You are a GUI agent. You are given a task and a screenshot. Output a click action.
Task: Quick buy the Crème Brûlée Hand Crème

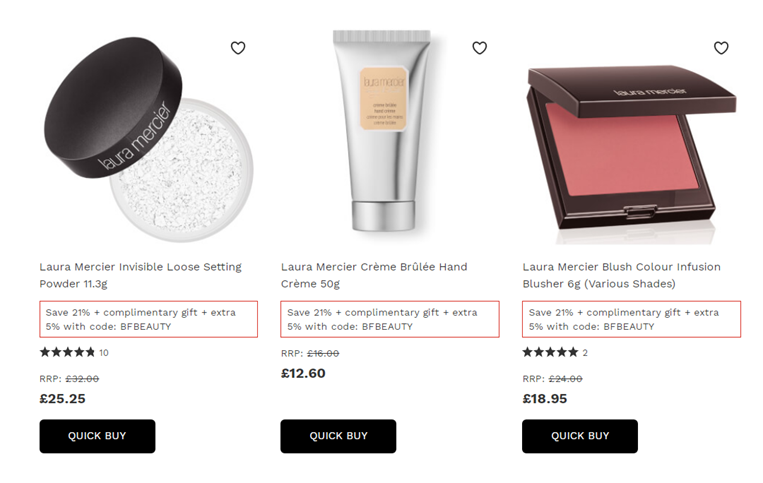[338, 436]
